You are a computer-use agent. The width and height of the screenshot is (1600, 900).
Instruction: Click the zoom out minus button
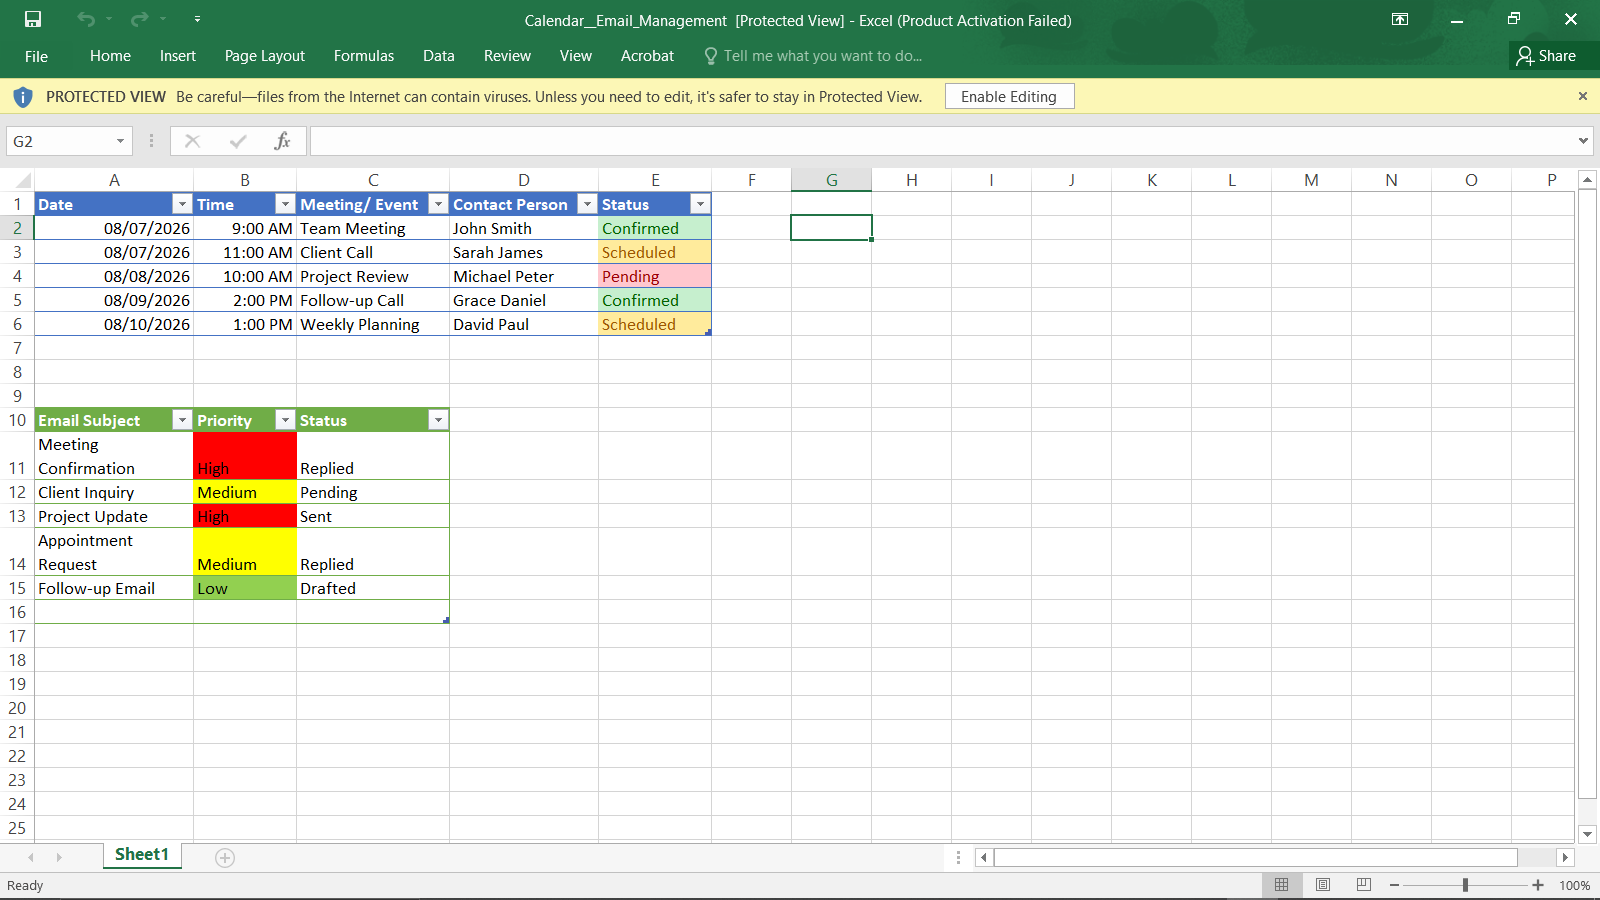click(x=1394, y=885)
